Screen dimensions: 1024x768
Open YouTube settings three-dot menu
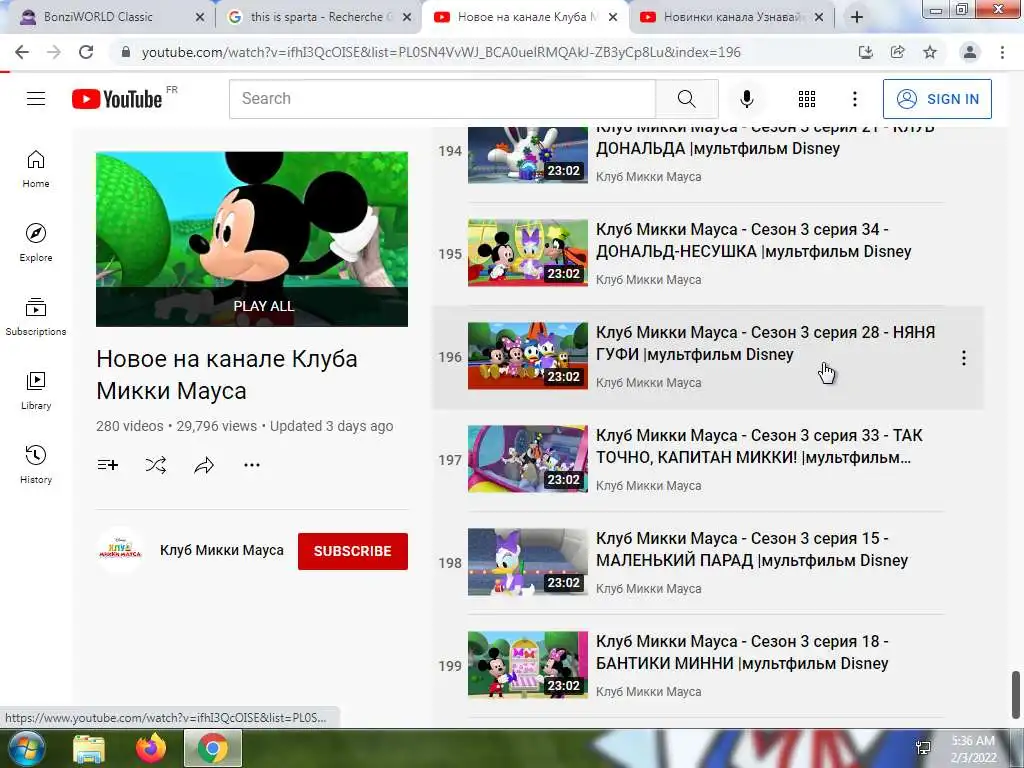tap(854, 99)
